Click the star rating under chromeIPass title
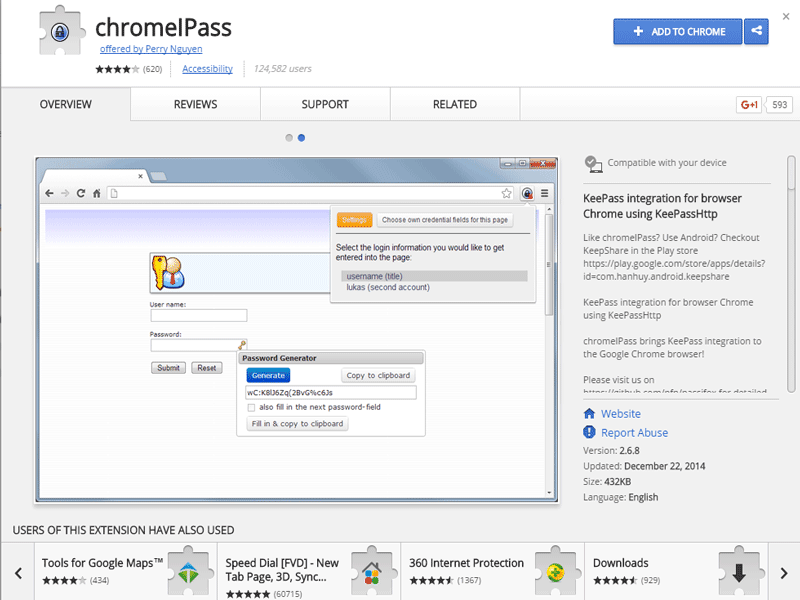This screenshot has width=800, height=600. pos(117,69)
